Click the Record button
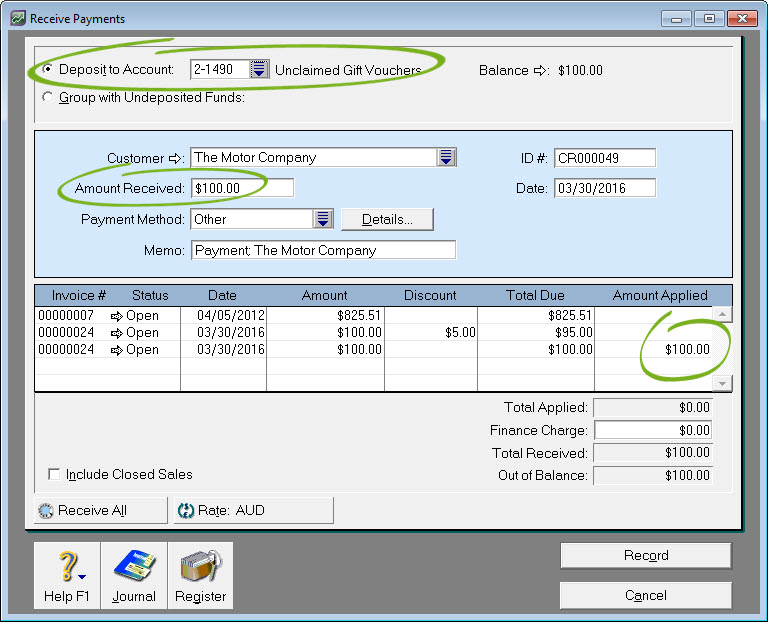This screenshot has width=768, height=622. [x=646, y=555]
